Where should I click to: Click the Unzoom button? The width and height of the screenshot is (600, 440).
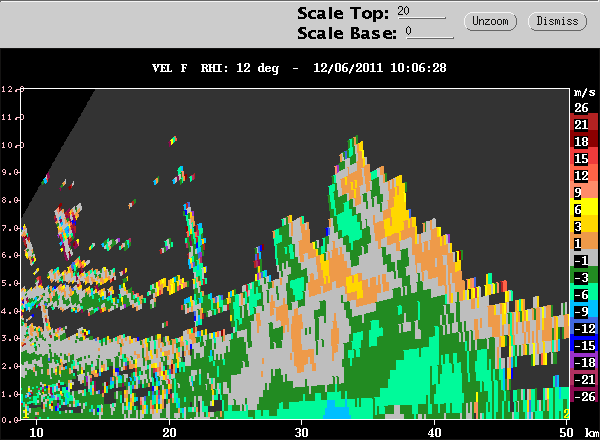(490, 21)
